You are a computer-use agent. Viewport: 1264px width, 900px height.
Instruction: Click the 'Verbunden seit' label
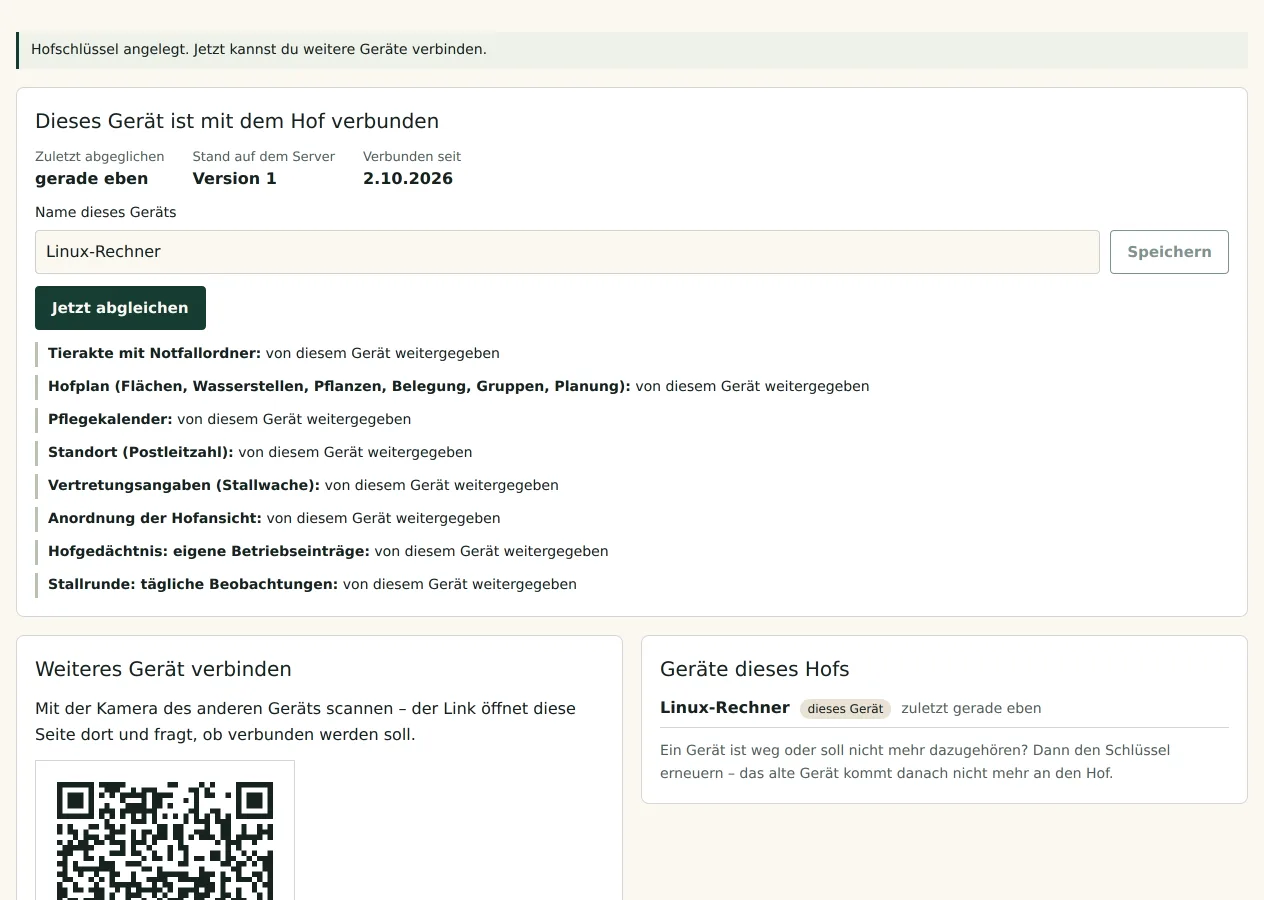(x=412, y=157)
